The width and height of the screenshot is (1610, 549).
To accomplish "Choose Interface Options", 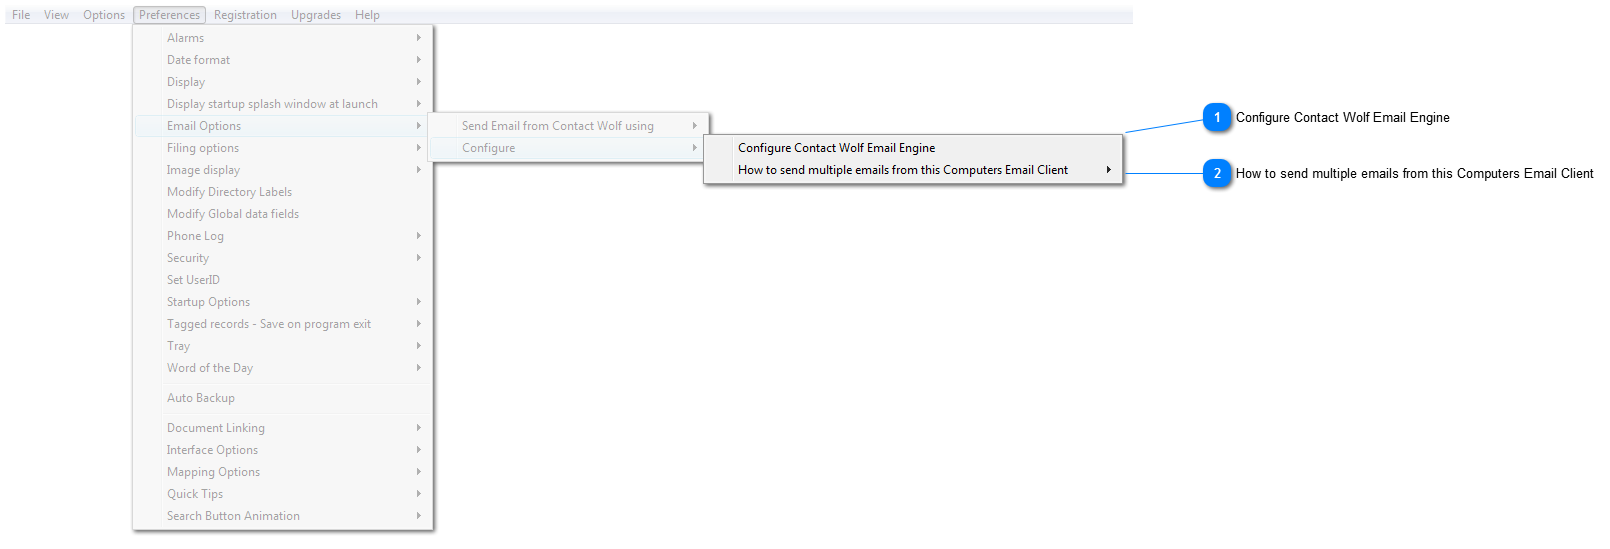I will [x=283, y=450].
